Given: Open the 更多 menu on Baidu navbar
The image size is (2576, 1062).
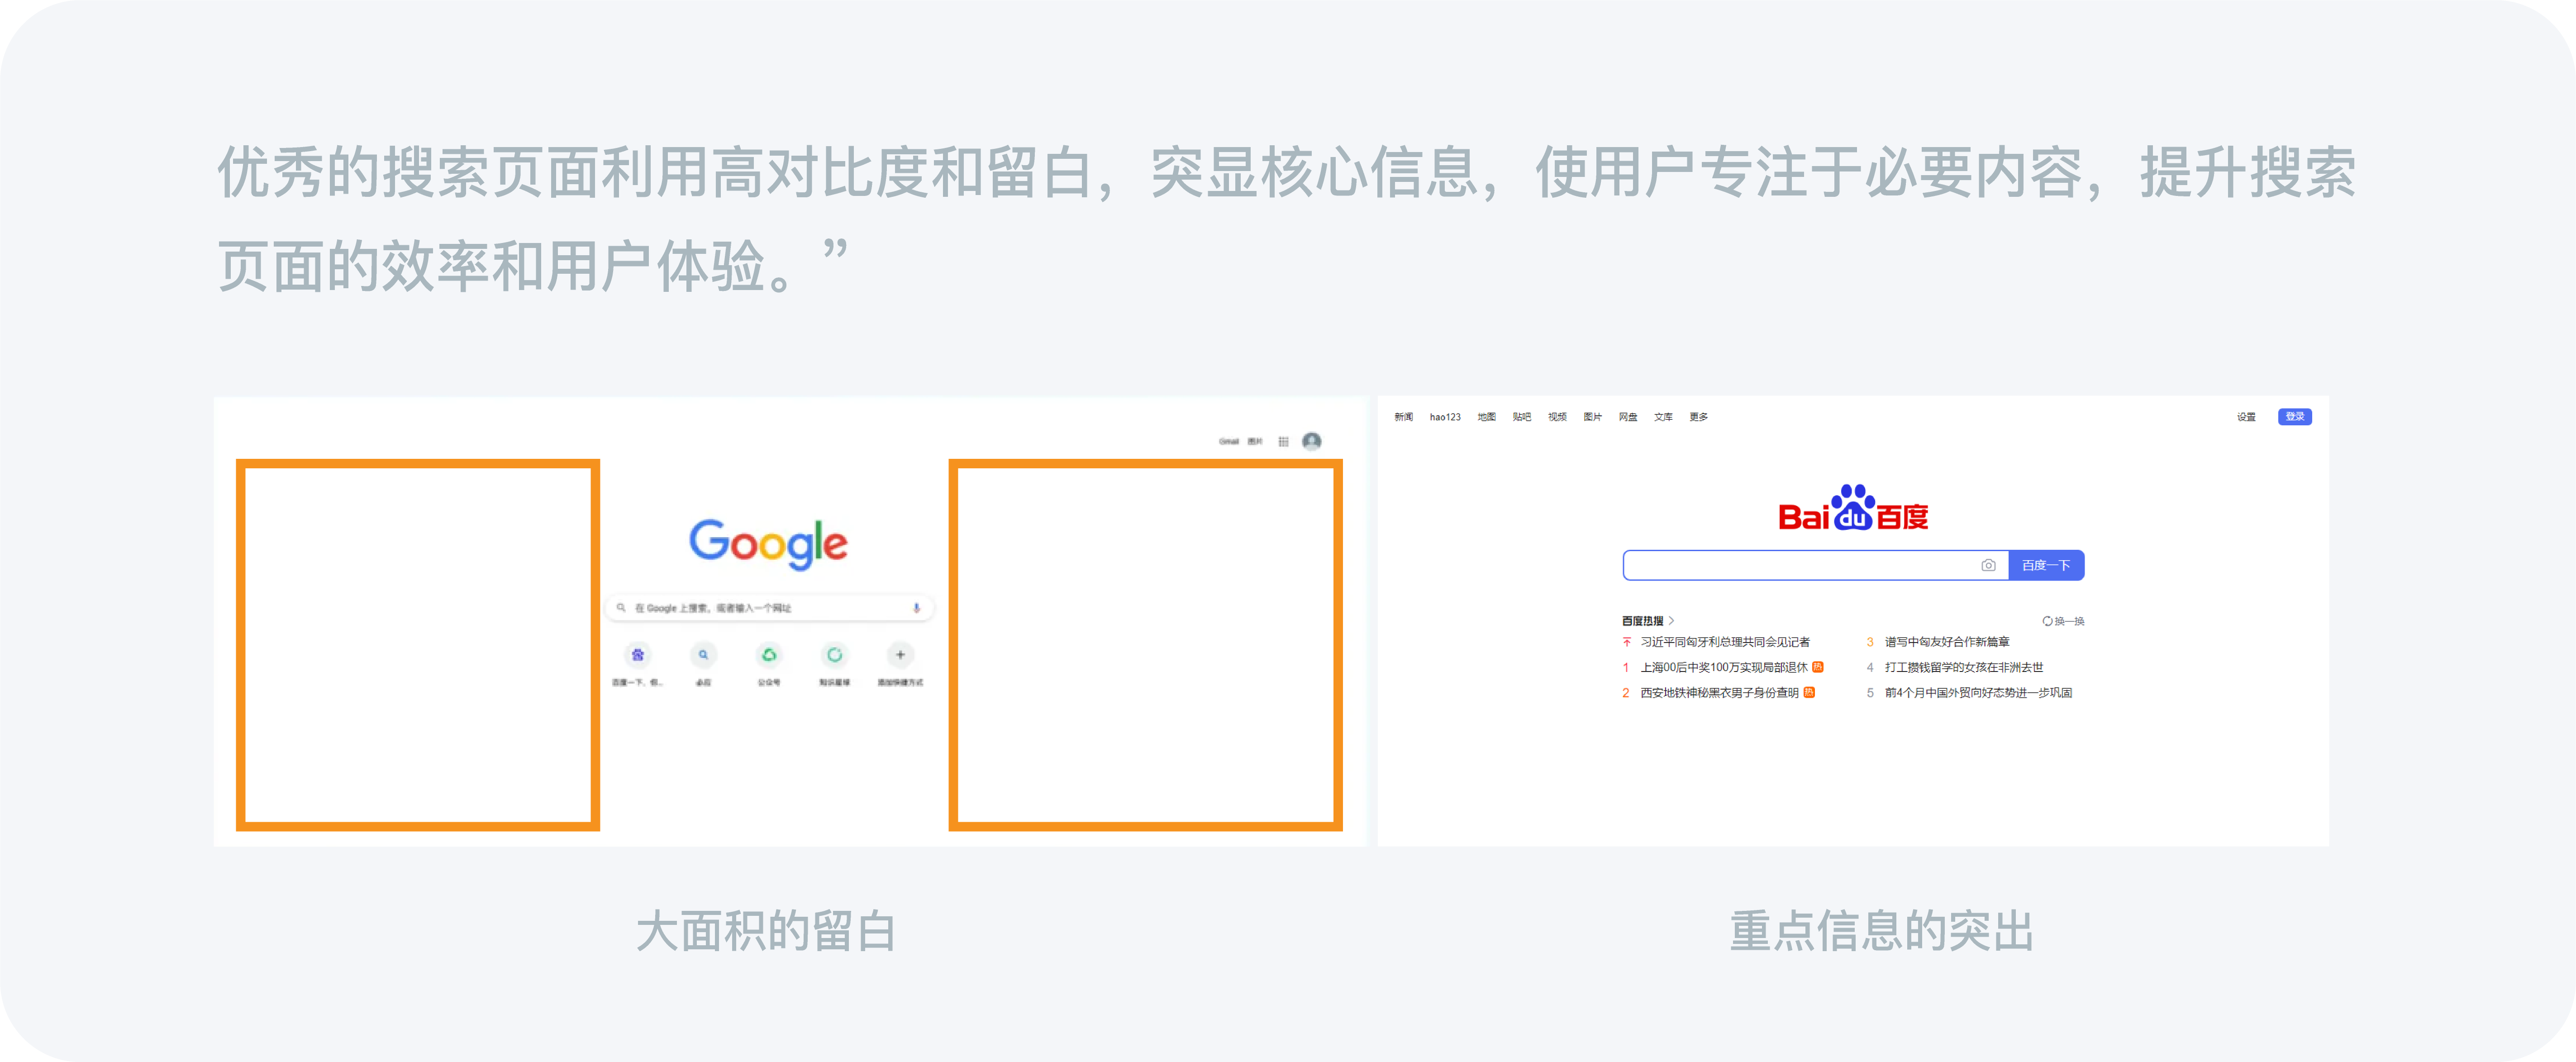Looking at the screenshot, I should (x=1698, y=417).
